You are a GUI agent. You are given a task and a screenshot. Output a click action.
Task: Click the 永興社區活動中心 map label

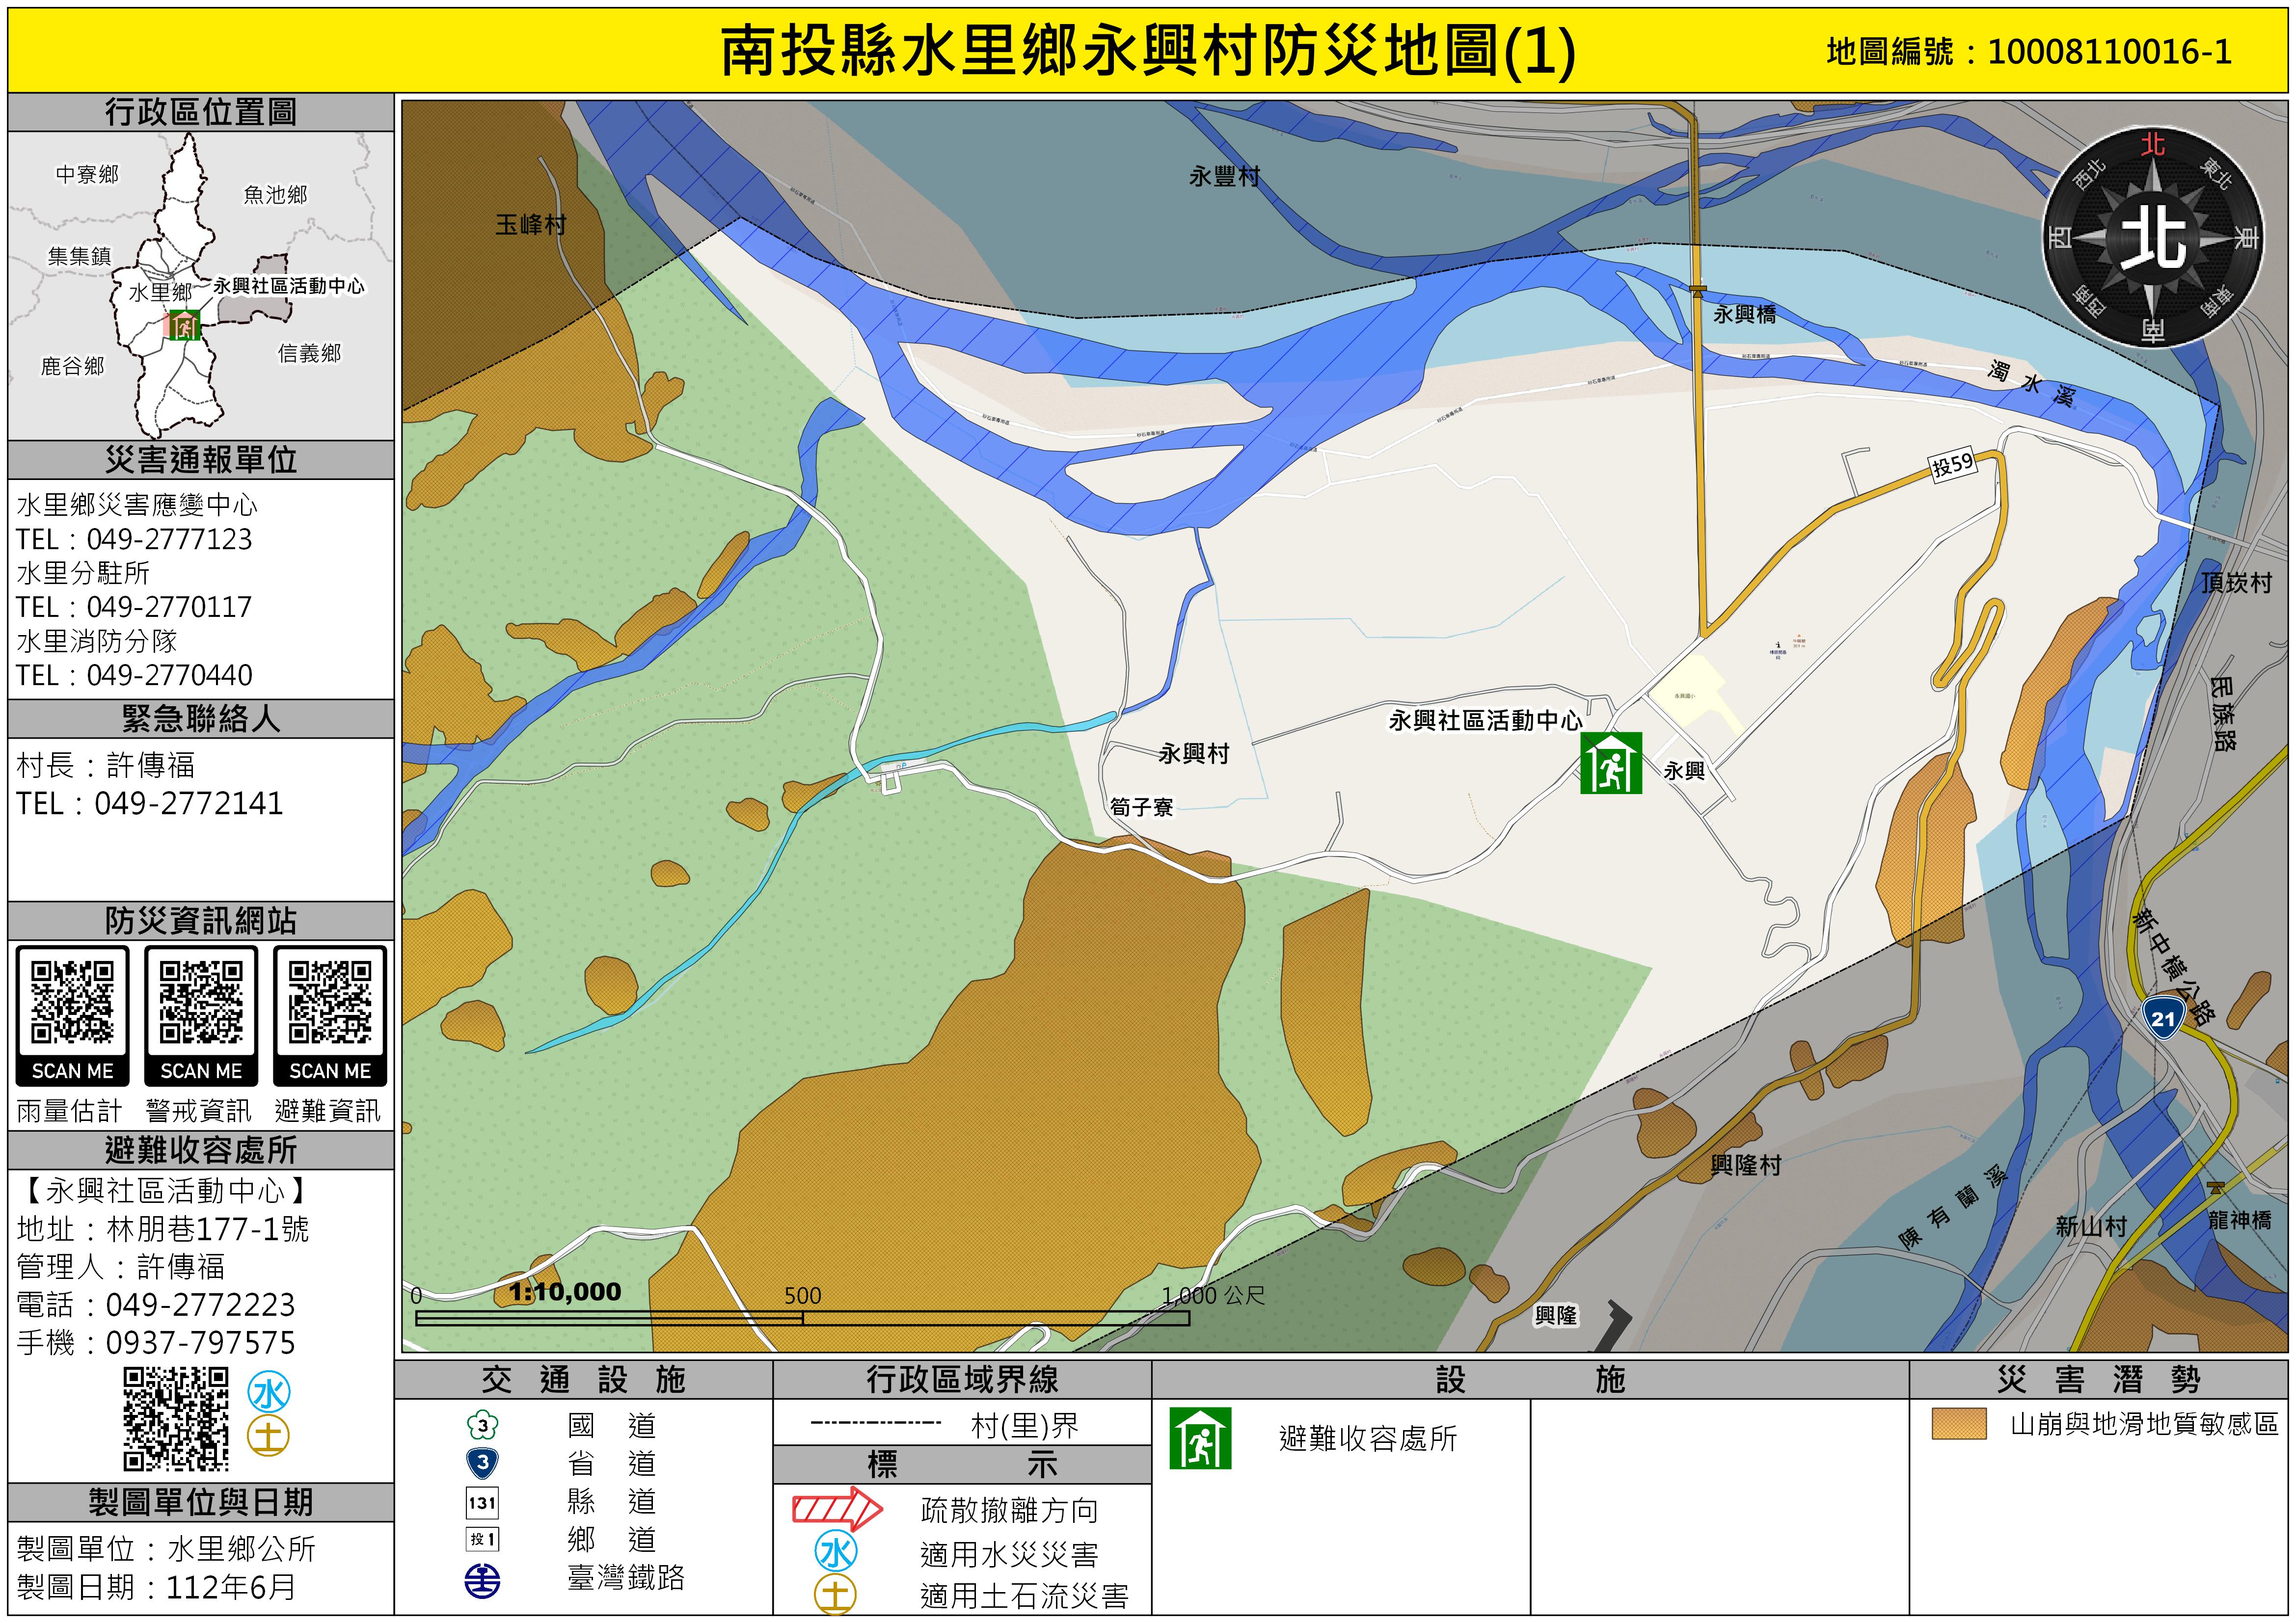(1485, 720)
